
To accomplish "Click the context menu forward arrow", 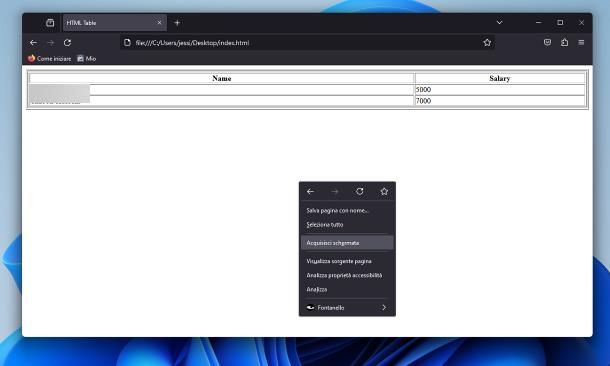I will point(335,192).
